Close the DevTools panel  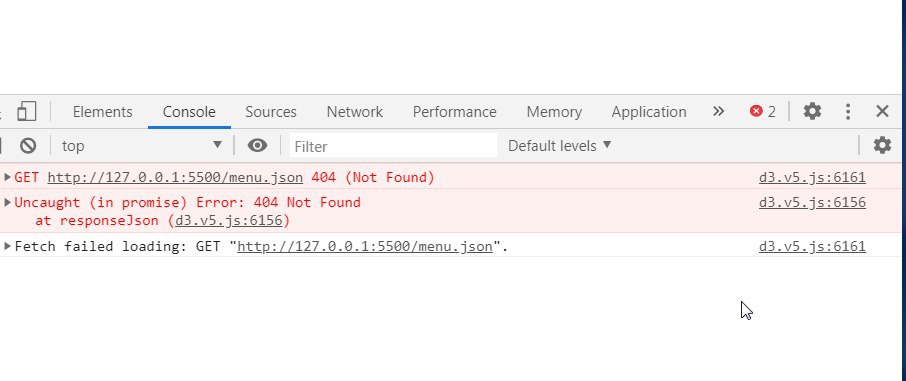tap(882, 111)
